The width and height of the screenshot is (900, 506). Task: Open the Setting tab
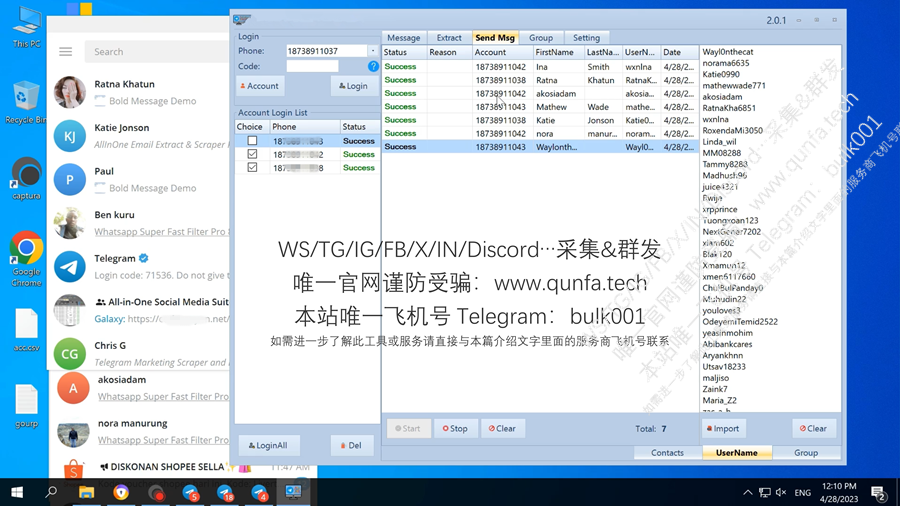[x=586, y=38]
